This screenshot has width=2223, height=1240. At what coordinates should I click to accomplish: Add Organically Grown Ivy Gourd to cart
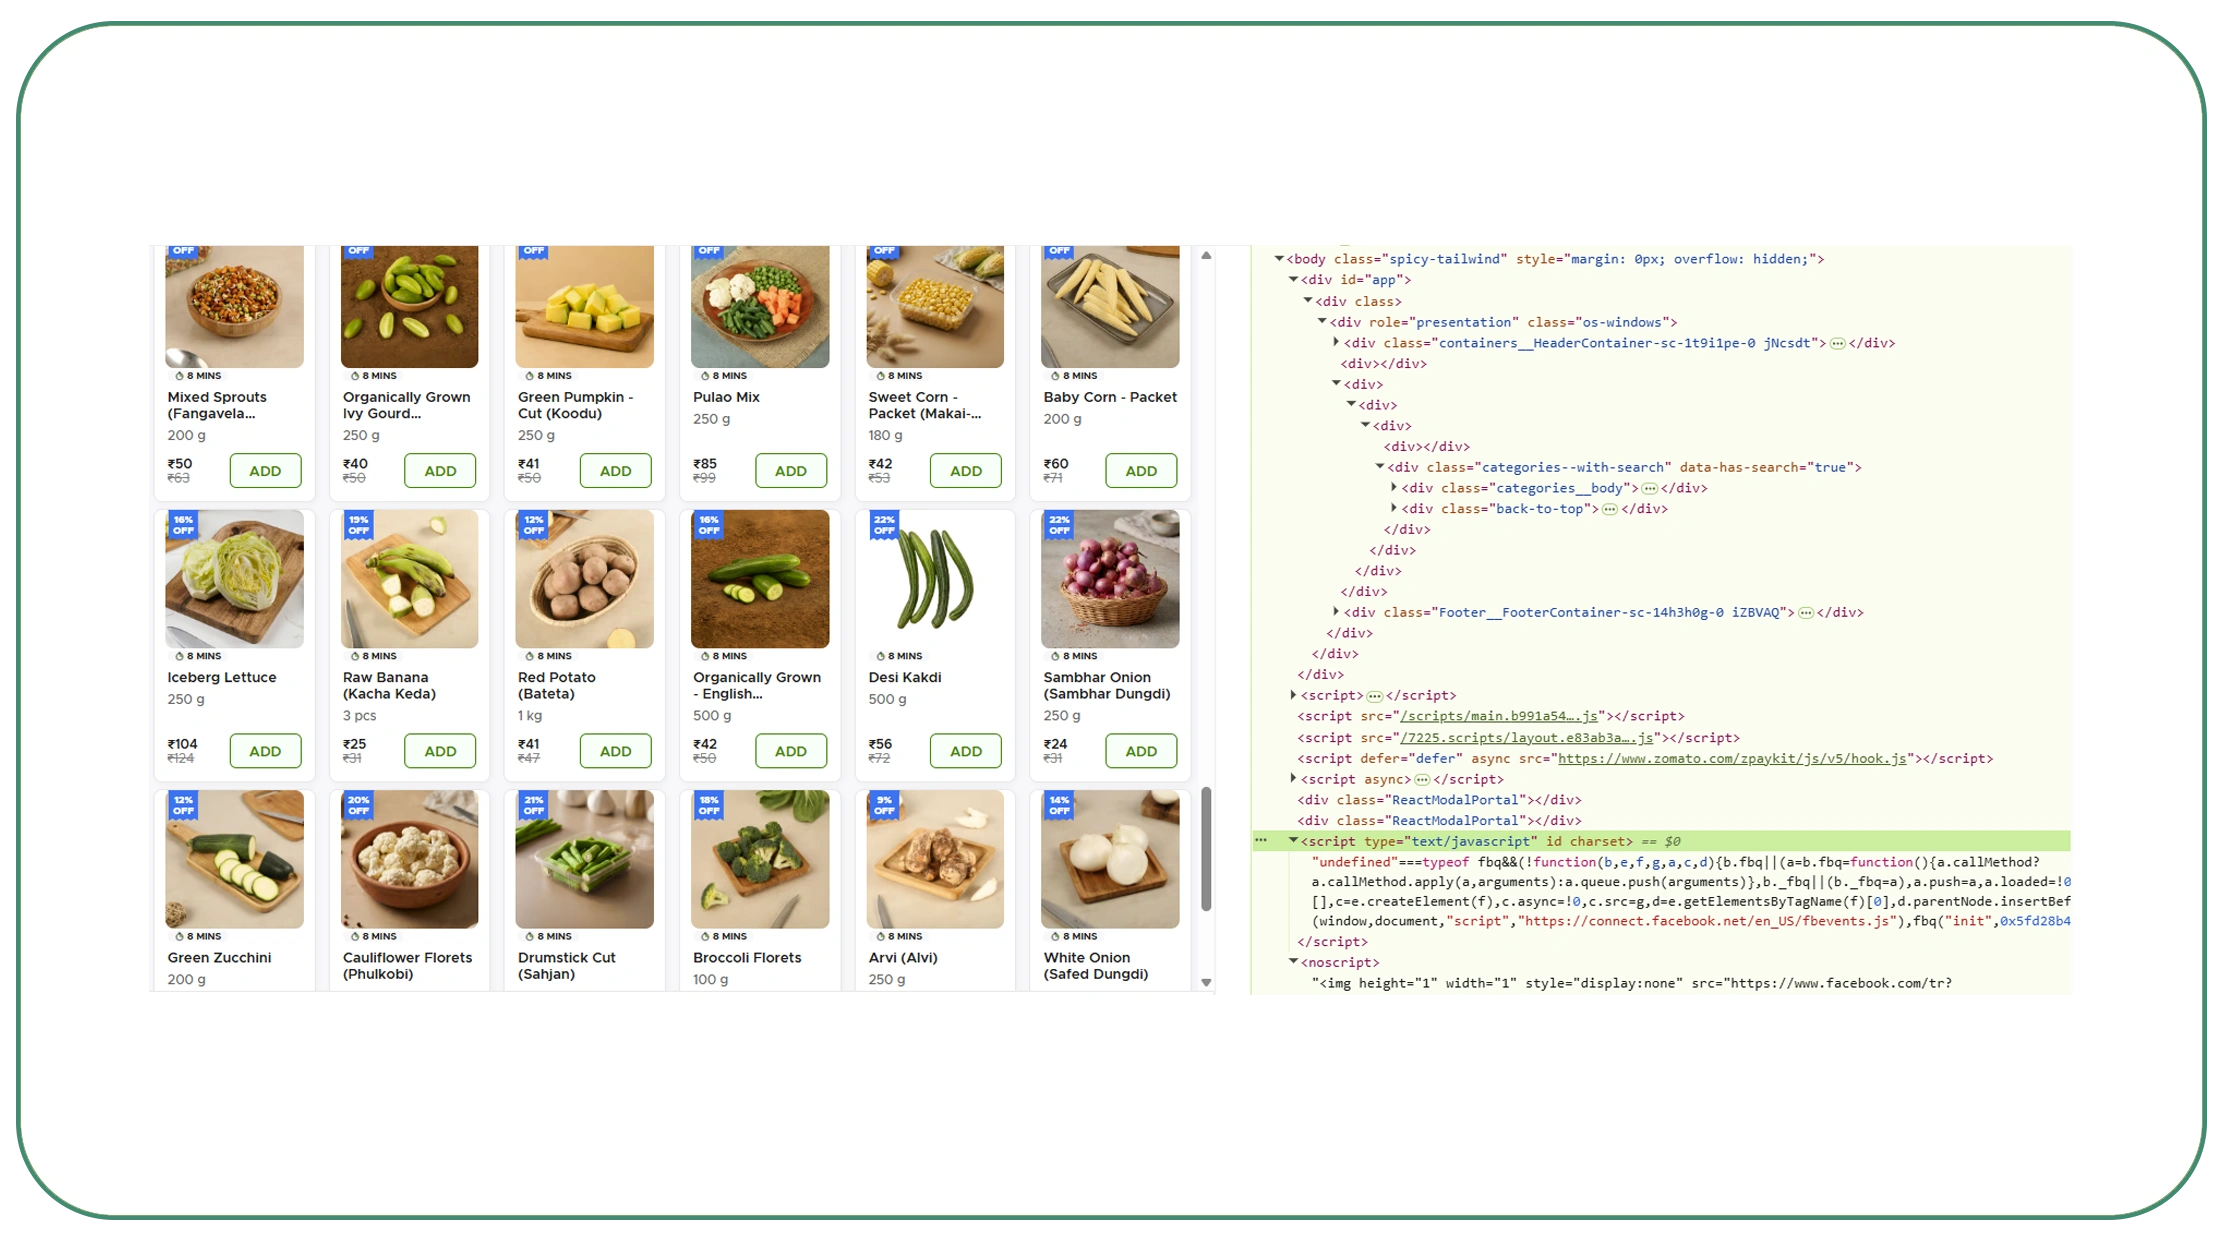click(440, 471)
